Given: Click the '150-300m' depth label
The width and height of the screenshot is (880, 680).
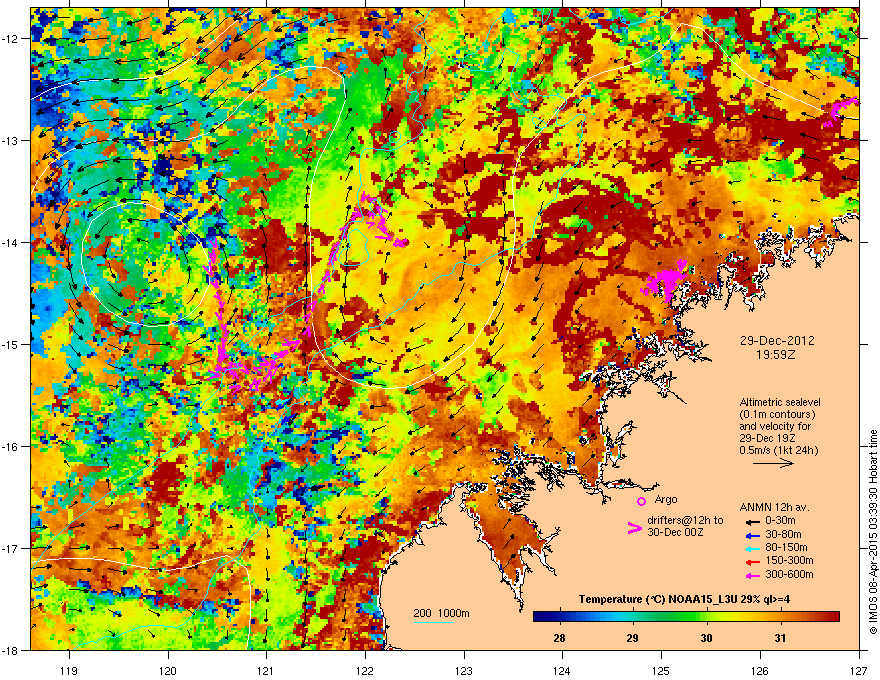Looking at the screenshot, I should (789, 560).
